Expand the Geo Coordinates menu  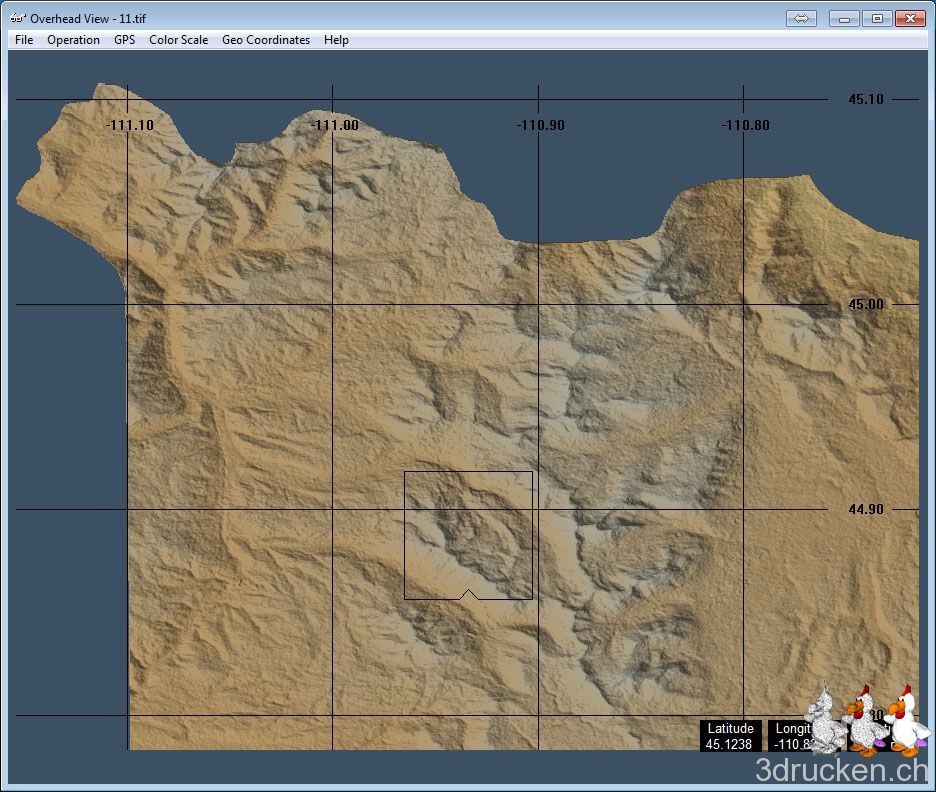[x=266, y=40]
